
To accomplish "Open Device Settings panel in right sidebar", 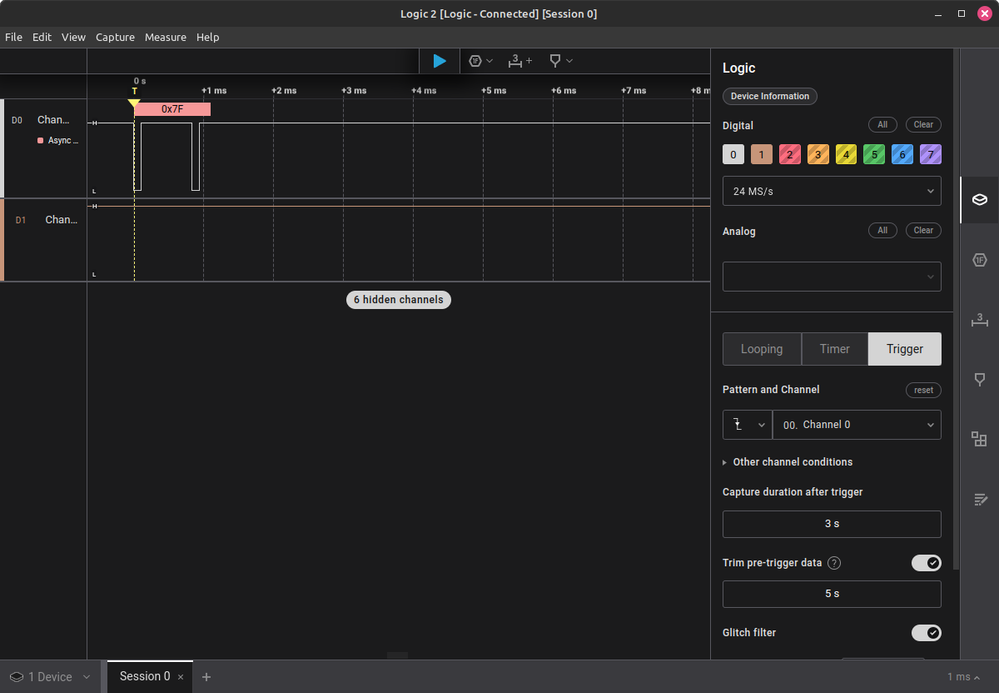I will pos(979,200).
